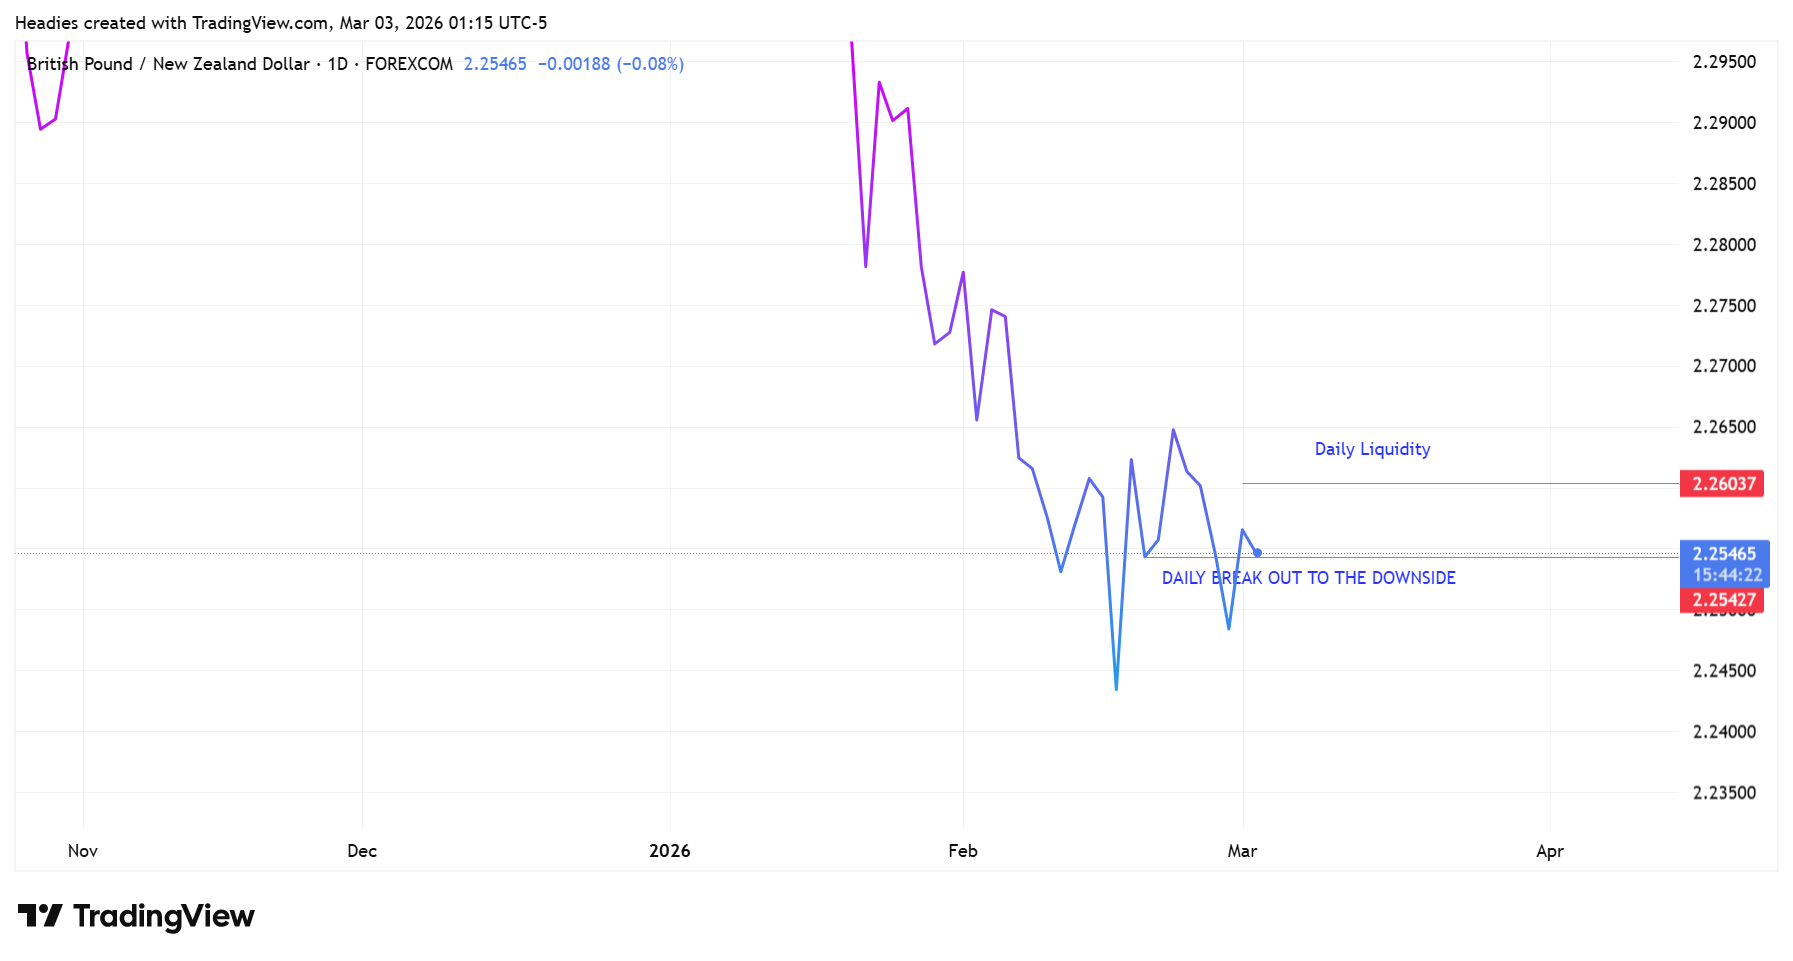Click the Dec date on time axis
This screenshot has width=1793, height=961.
[x=362, y=851]
